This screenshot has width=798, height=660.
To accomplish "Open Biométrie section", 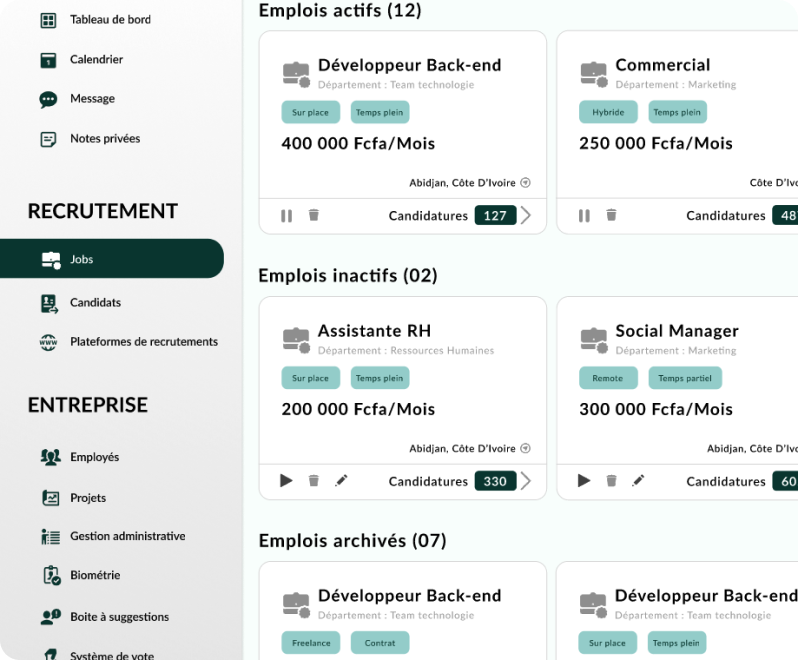I will 95,576.
